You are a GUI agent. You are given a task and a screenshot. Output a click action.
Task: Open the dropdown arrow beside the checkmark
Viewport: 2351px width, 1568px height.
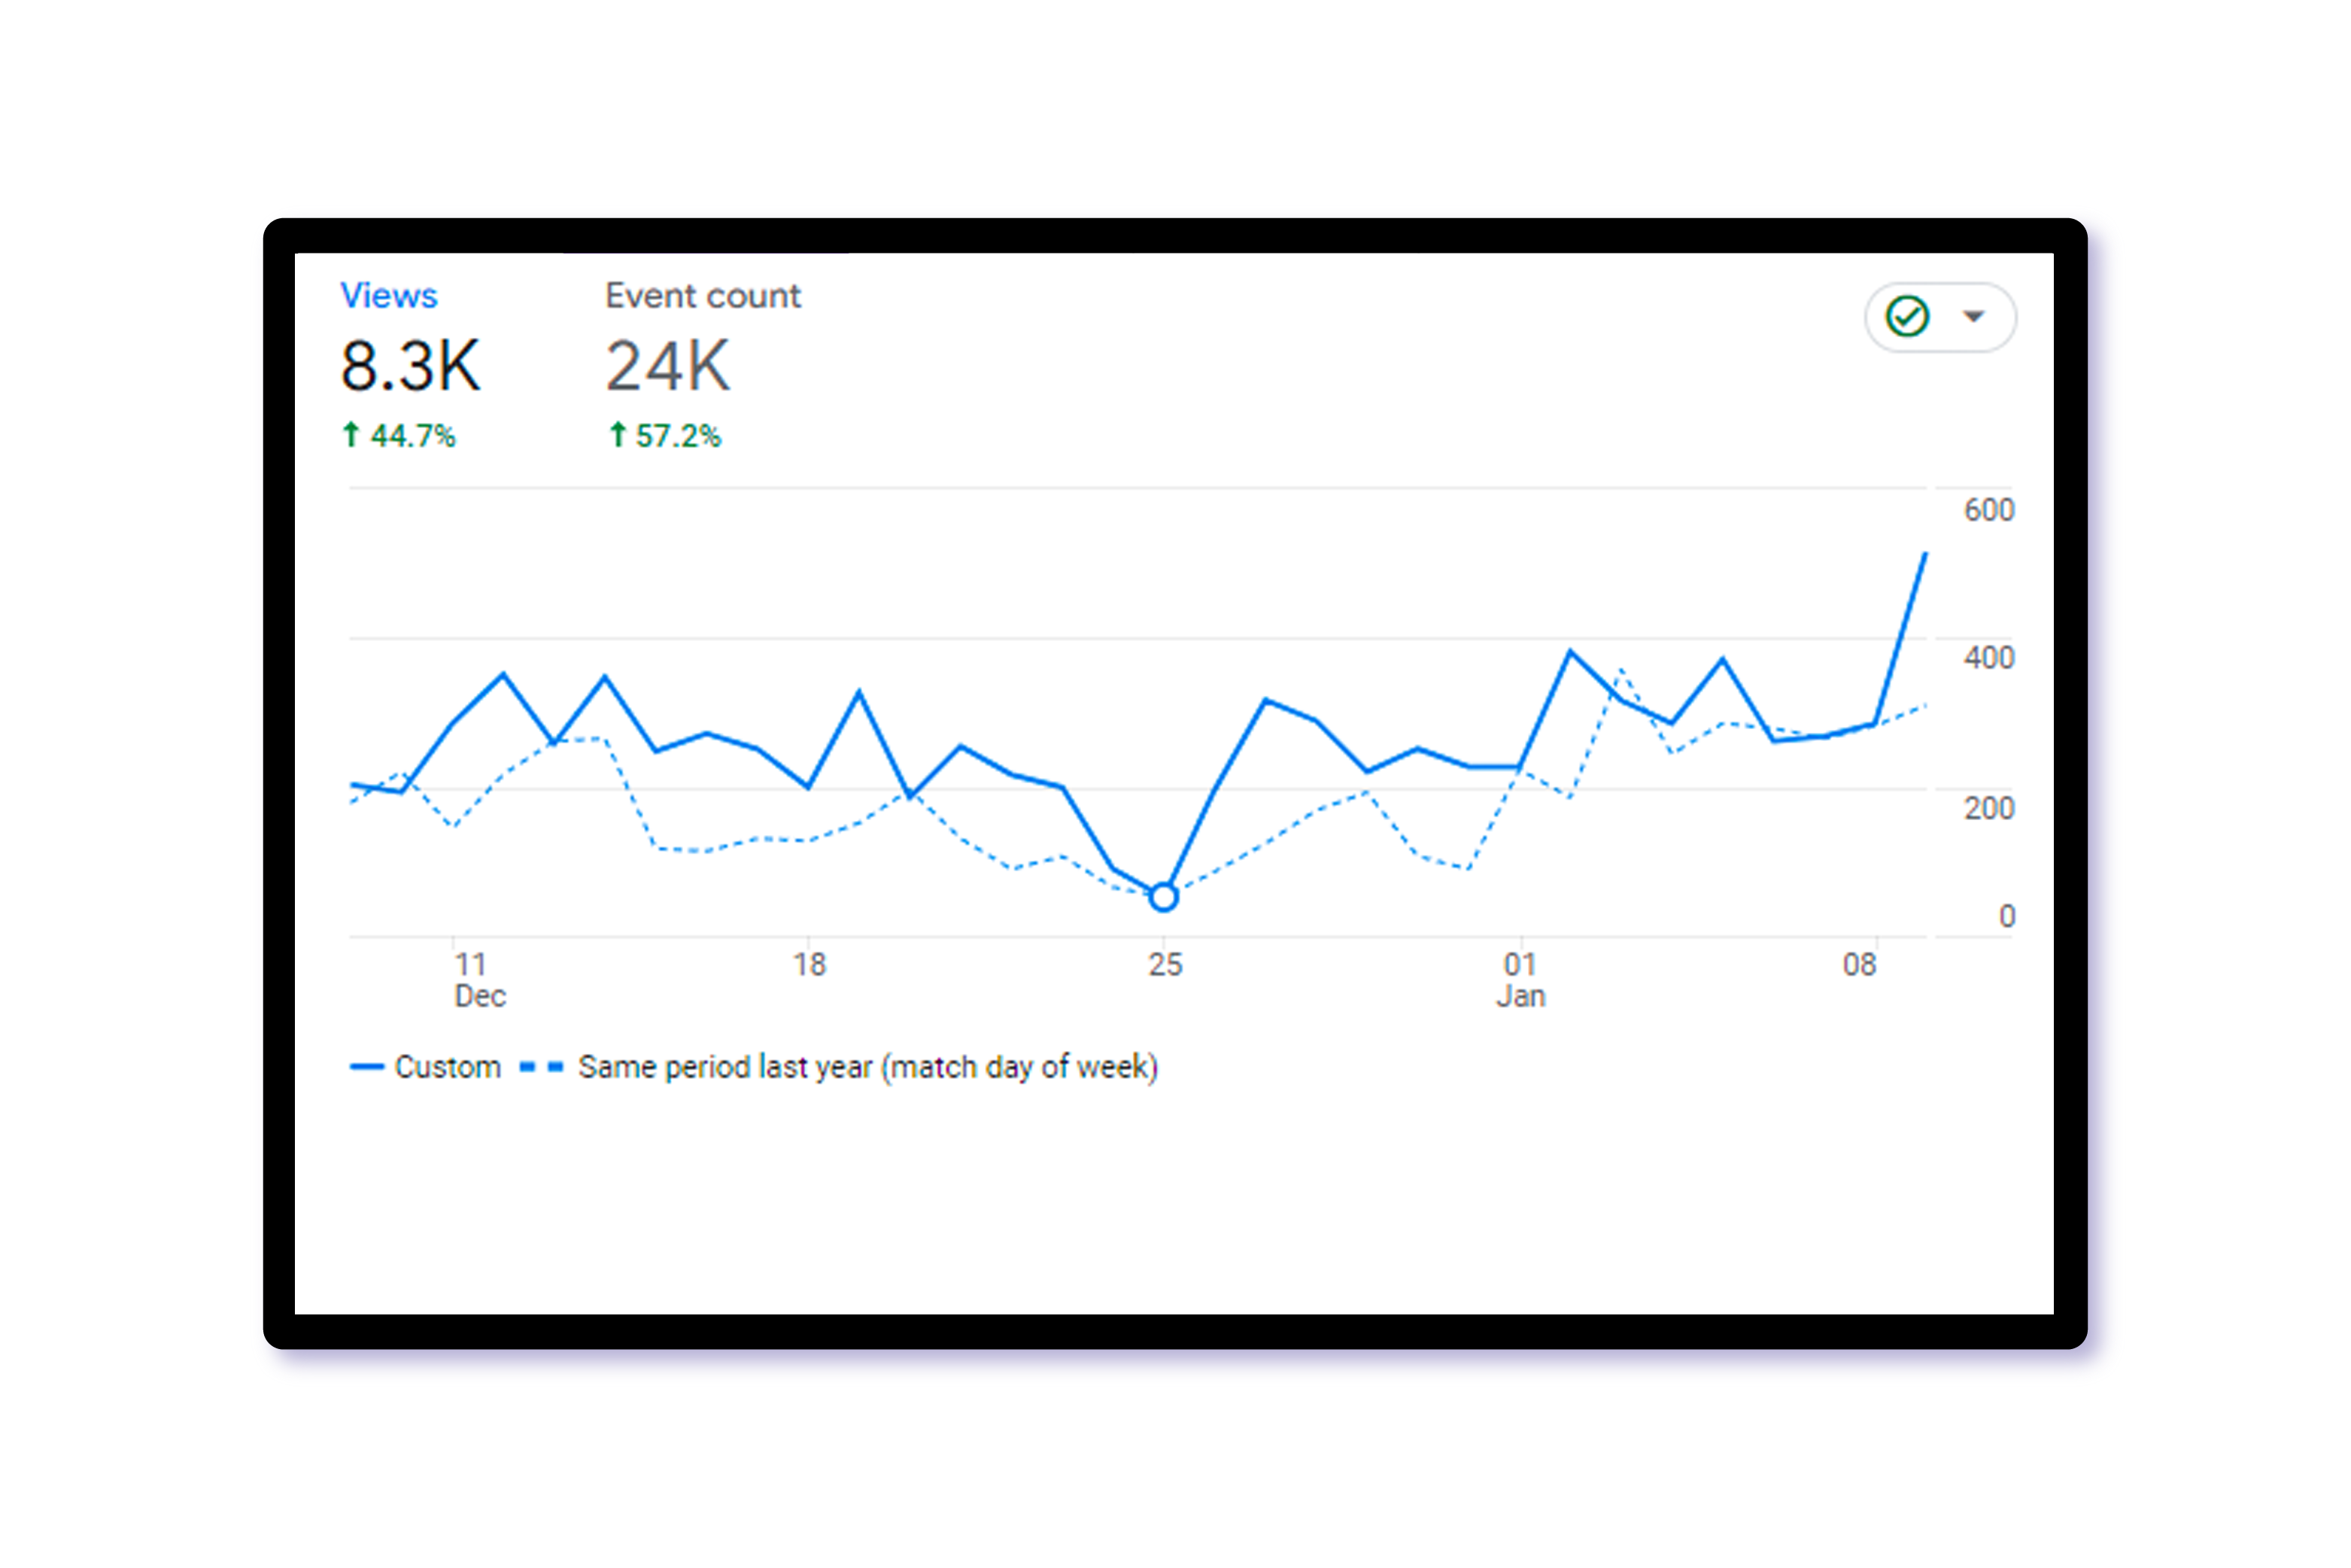tap(1972, 317)
